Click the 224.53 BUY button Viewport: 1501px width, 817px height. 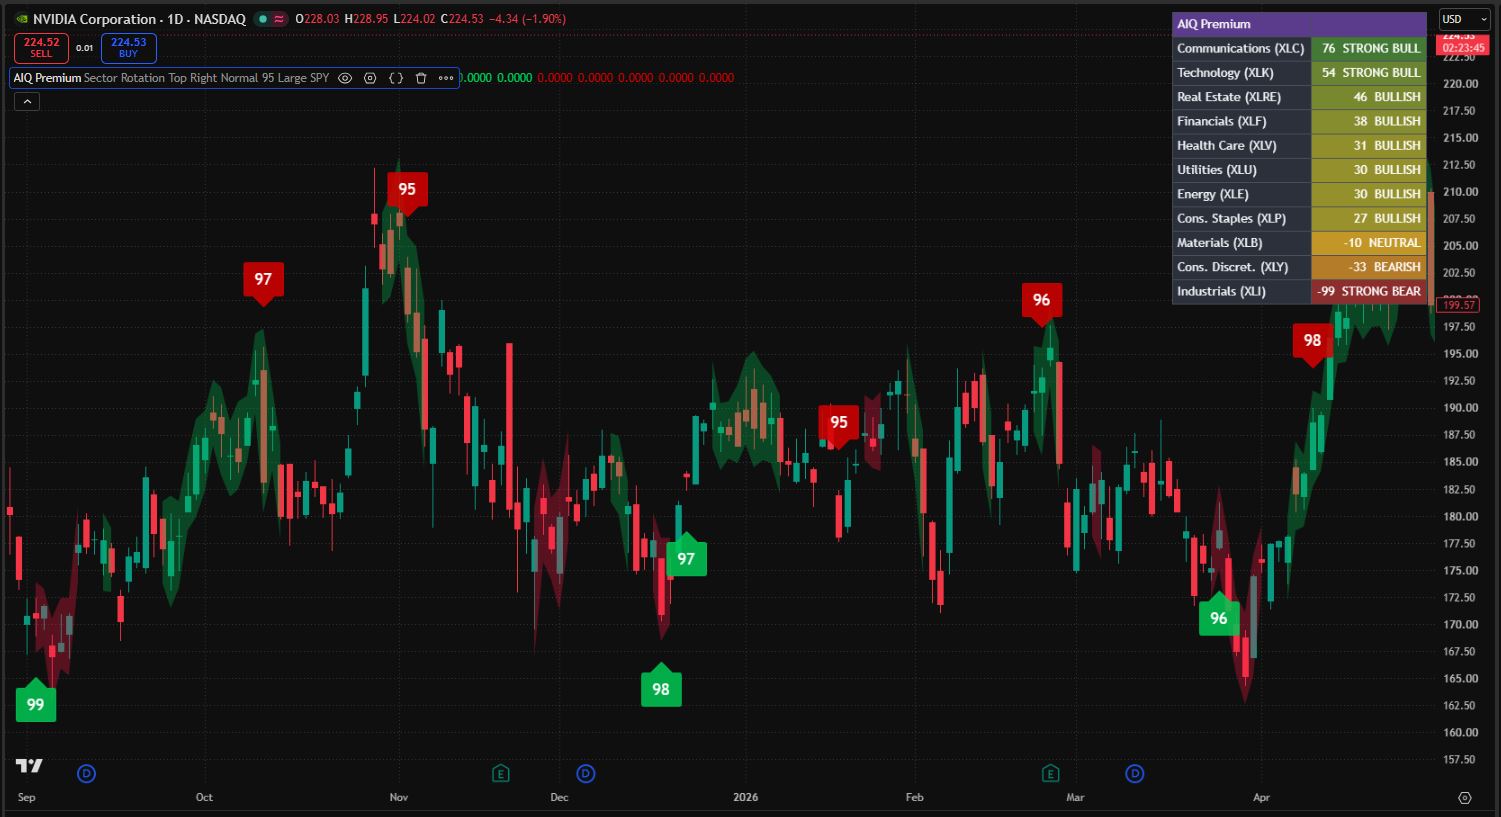click(x=129, y=48)
